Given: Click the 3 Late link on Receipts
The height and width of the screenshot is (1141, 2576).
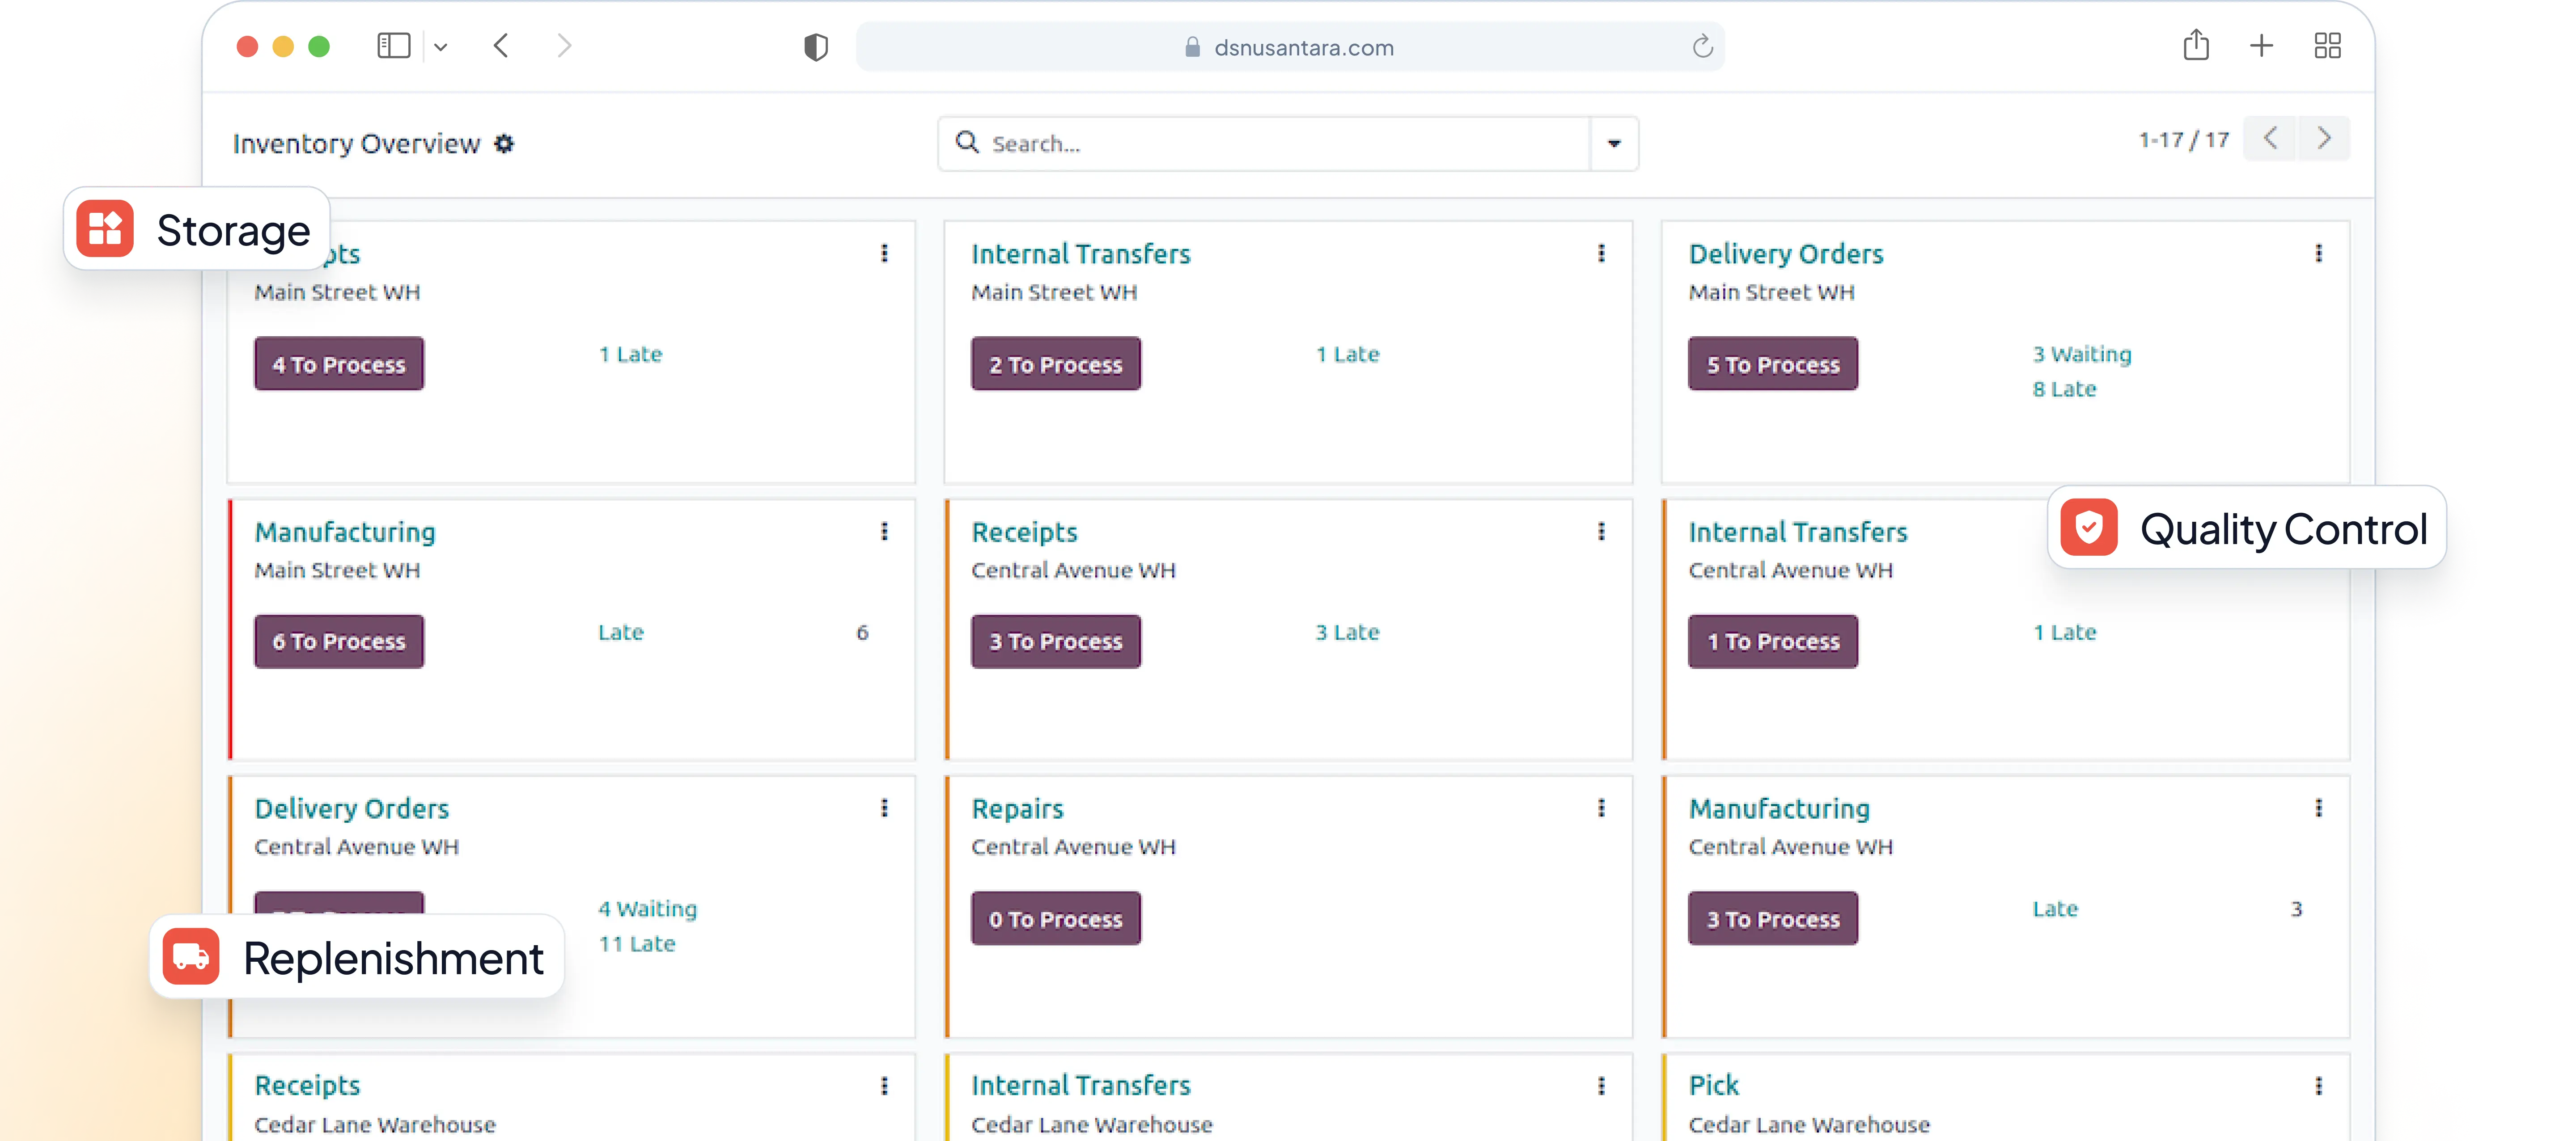Looking at the screenshot, I should point(1348,632).
